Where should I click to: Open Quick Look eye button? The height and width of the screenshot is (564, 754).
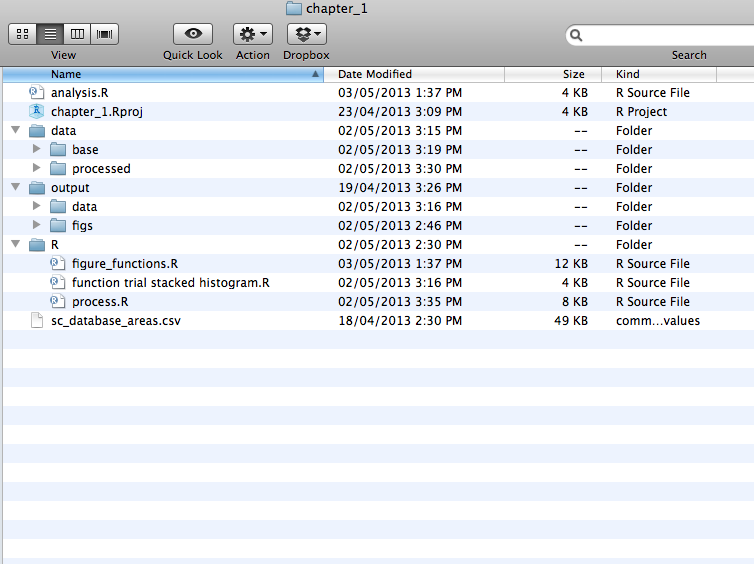pyautogui.click(x=193, y=34)
